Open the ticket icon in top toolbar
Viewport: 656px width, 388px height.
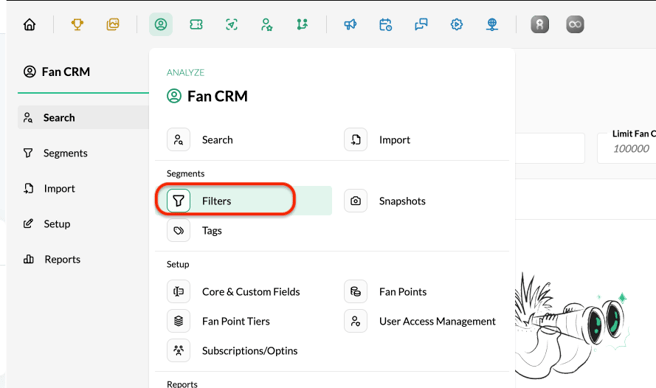coord(196,24)
